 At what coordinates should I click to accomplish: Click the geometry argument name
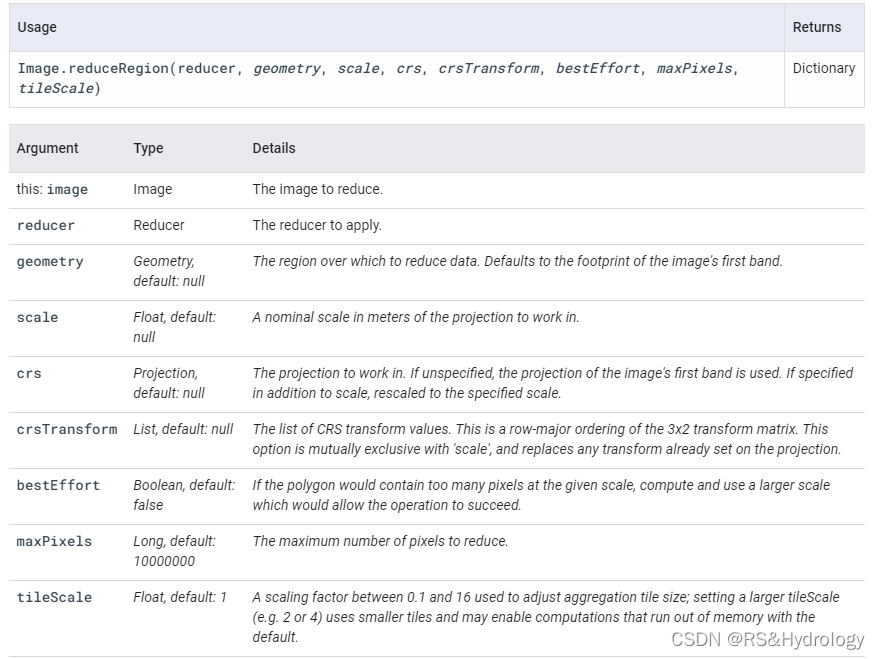(x=50, y=261)
